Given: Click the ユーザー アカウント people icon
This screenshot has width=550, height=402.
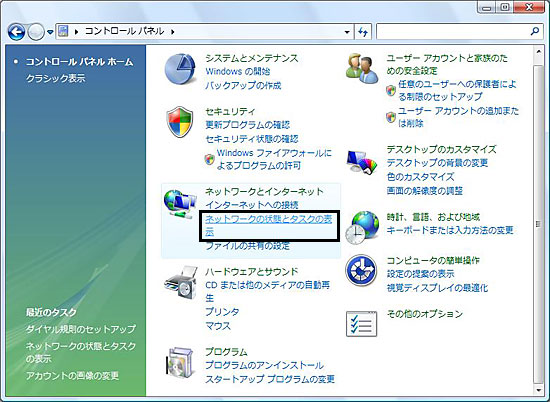Looking at the screenshot, I should 362,68.
